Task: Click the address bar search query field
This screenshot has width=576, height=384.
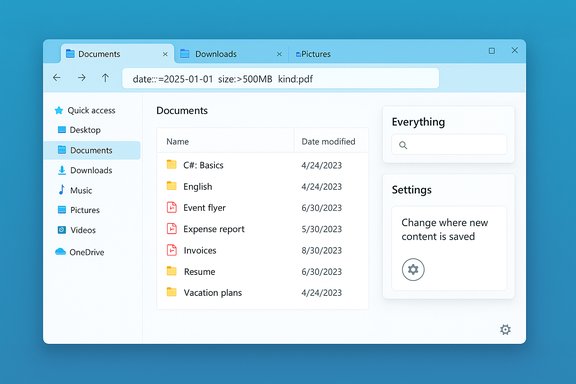Action: tap(281, 78)
